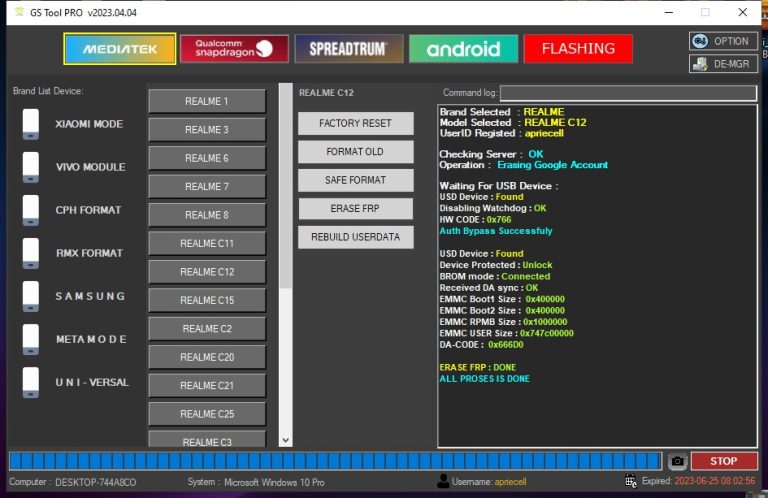Choose XIAOMI MODE brand label
768x498 pixels.
pos(89,124)
